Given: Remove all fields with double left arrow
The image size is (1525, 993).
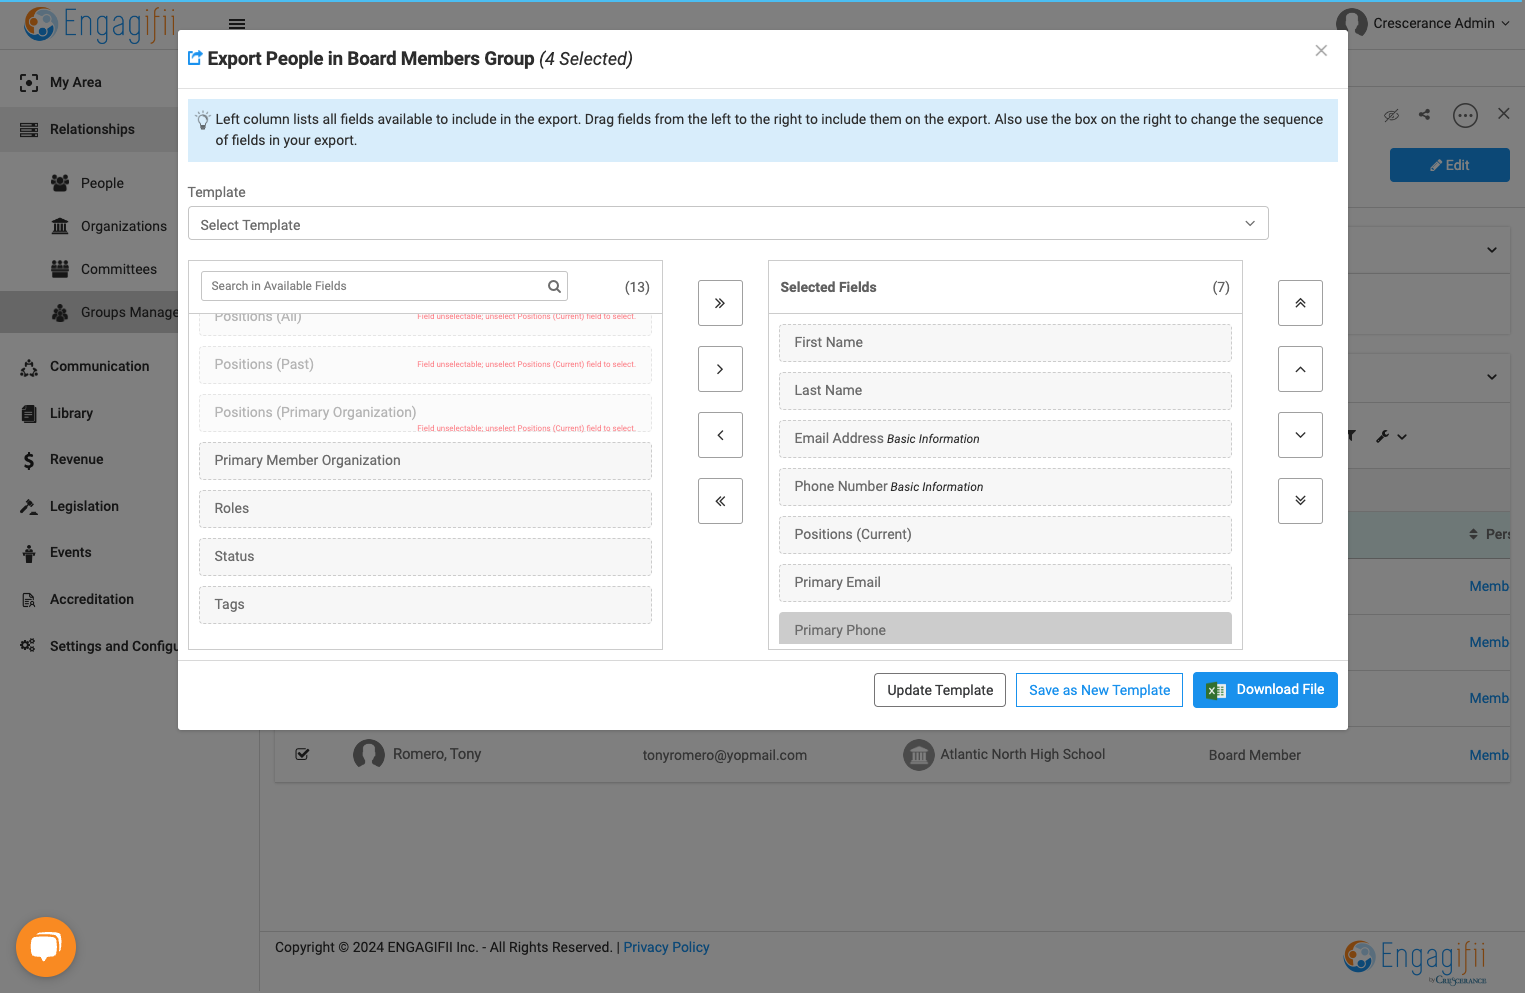Looking at the screenshot, I should [x=720, y=501].
